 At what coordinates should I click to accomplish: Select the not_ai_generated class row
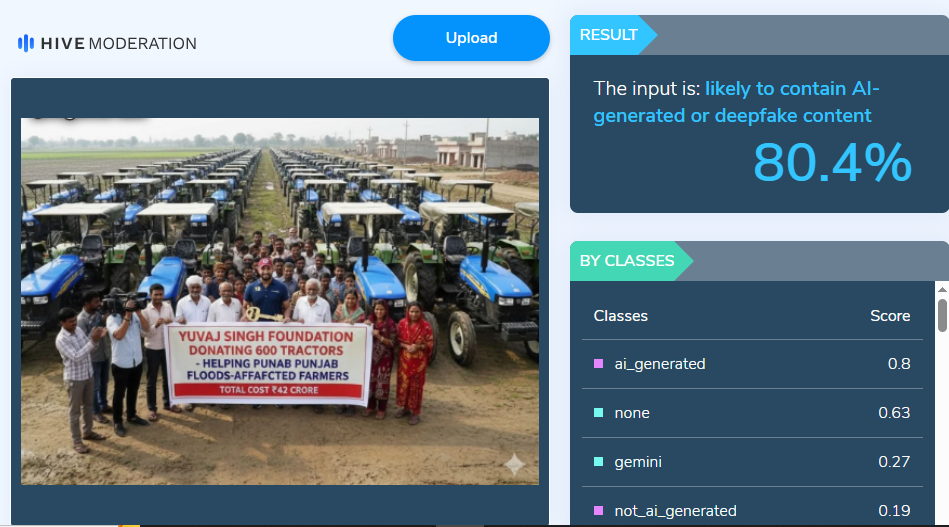coord(752,511)
